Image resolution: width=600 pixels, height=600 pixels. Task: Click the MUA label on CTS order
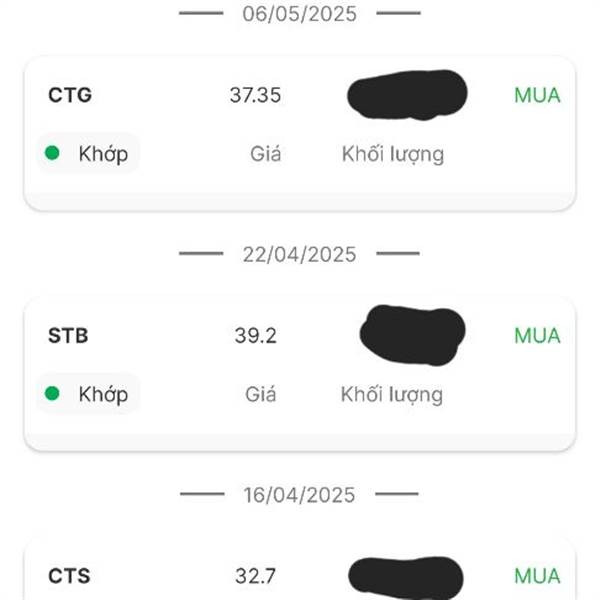(537, 576)
